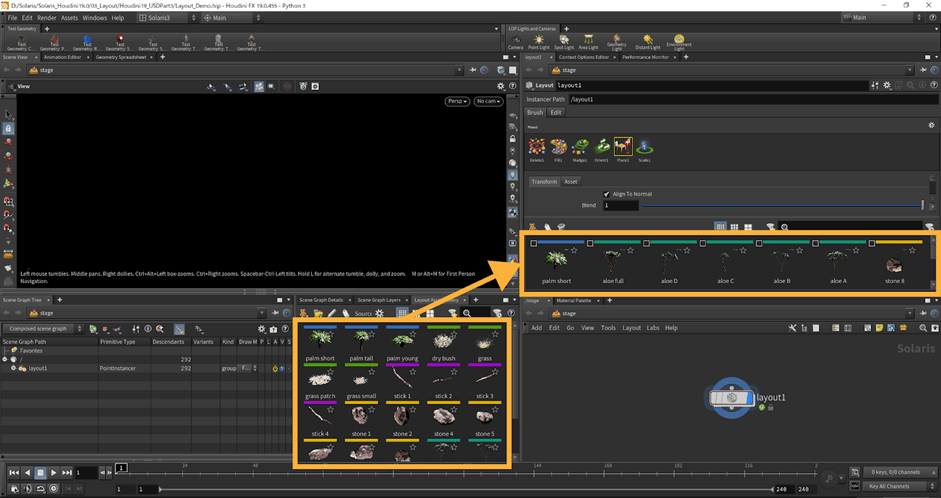Open the Material Palette tab
The width and height of the screenshot is (941, 498).
pos(573,300)
